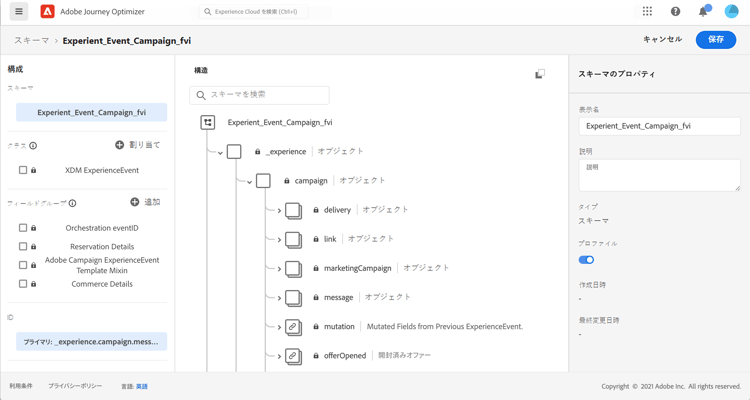The width and height of the screenshot is (750, 400).
Task: Focus the Experience Cloud search box
Action: (254, 11)
